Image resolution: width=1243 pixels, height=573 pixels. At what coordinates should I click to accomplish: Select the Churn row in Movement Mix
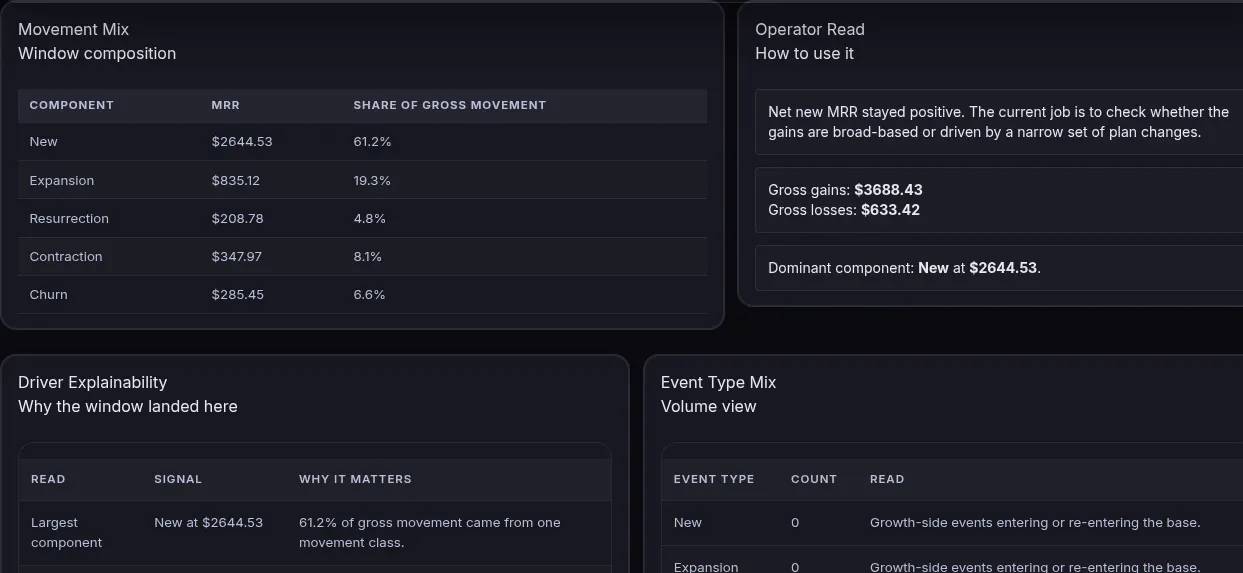pyautogui.click(x=362, y=295)
